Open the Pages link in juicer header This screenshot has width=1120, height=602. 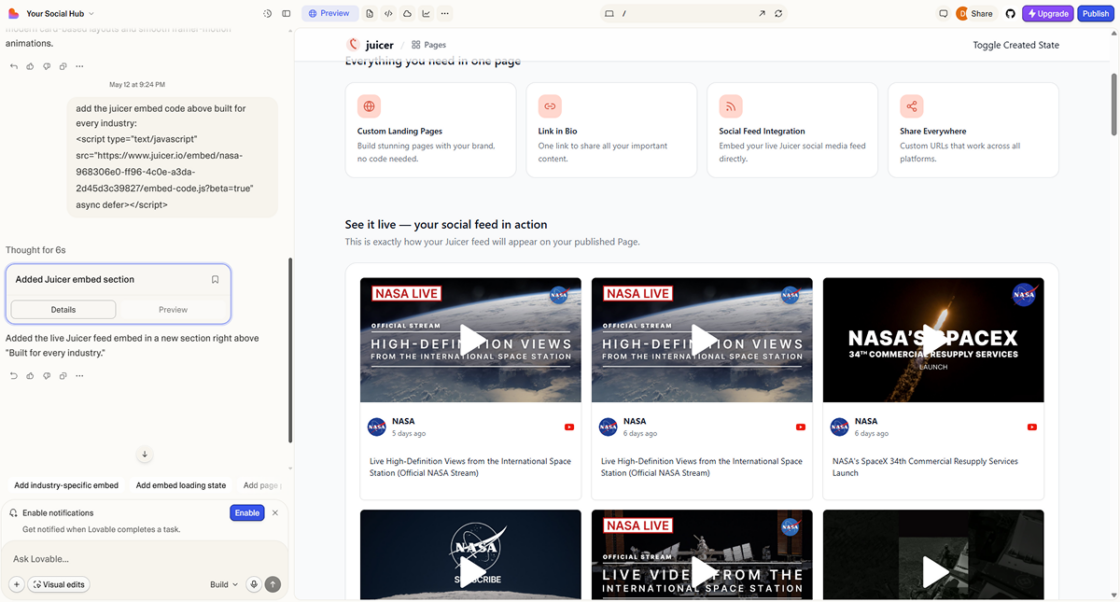[429, 44]
